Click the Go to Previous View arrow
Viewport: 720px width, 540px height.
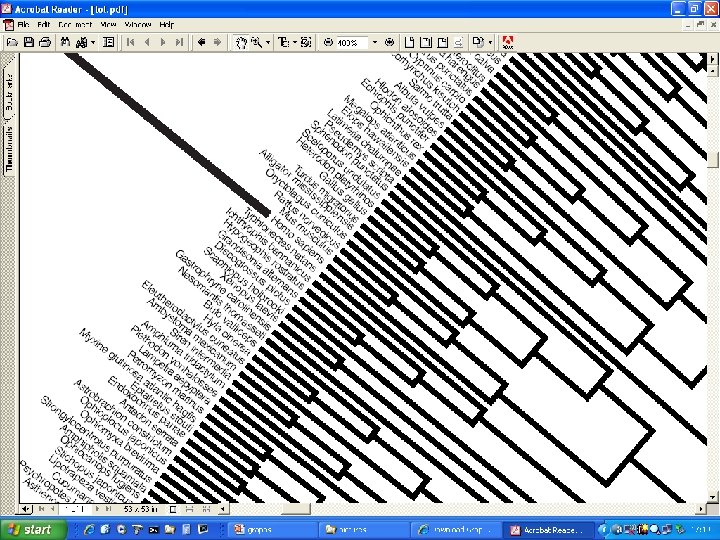tap(201, 43)
